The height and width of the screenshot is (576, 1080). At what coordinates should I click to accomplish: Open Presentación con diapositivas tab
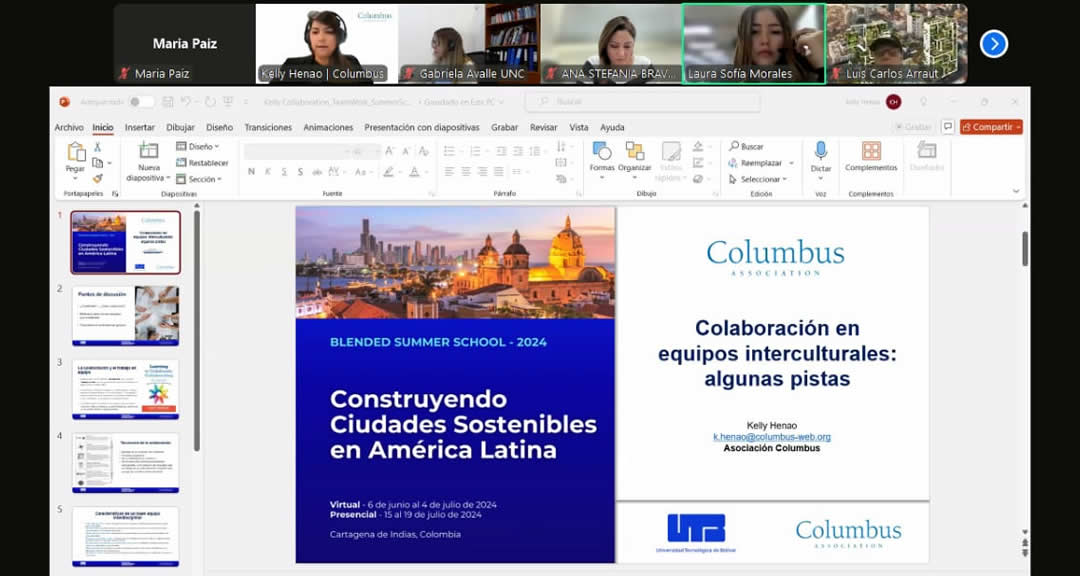click(422, 127)
